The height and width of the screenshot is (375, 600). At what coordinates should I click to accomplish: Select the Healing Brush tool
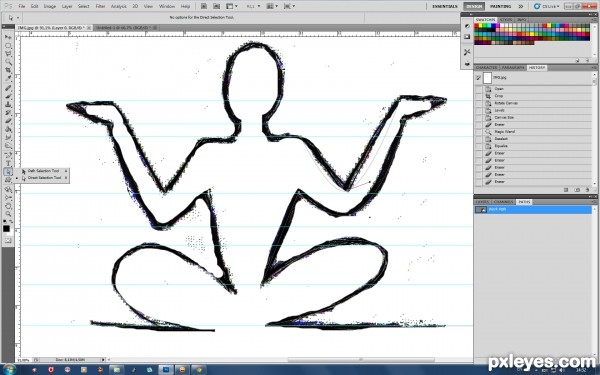pyautogui.click(x=8, y=88)
